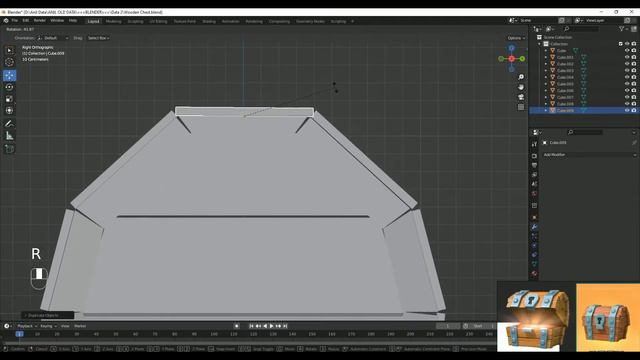Play the animation in the timeline

point(271,326)
